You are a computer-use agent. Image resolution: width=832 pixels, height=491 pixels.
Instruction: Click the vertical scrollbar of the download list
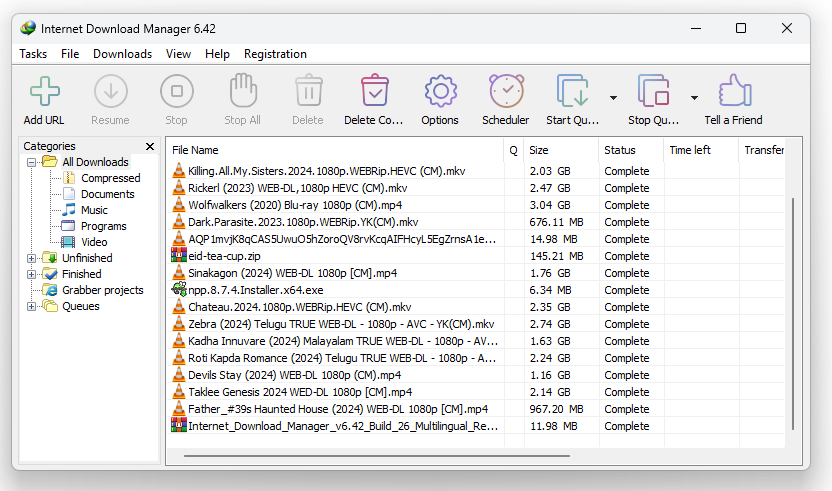[x=793, y=313]
